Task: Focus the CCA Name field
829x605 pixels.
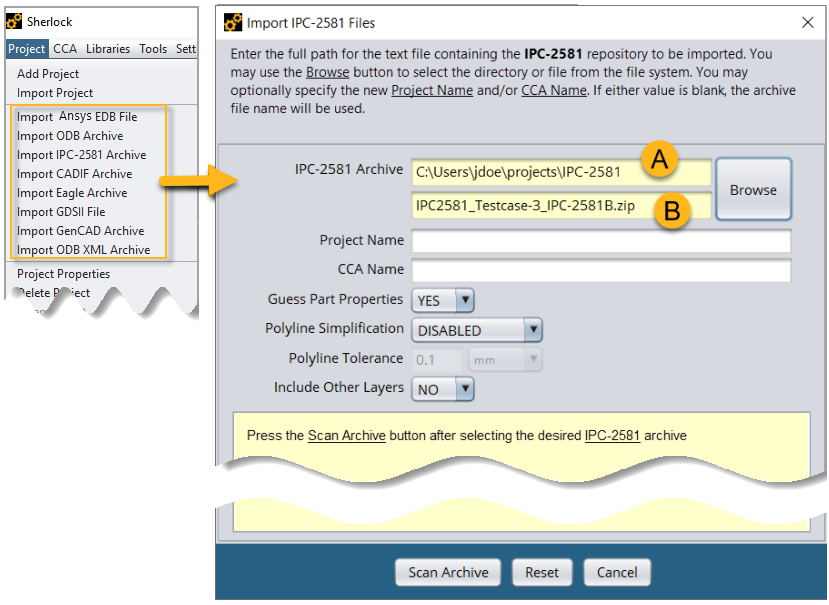Action: point(601,270)
